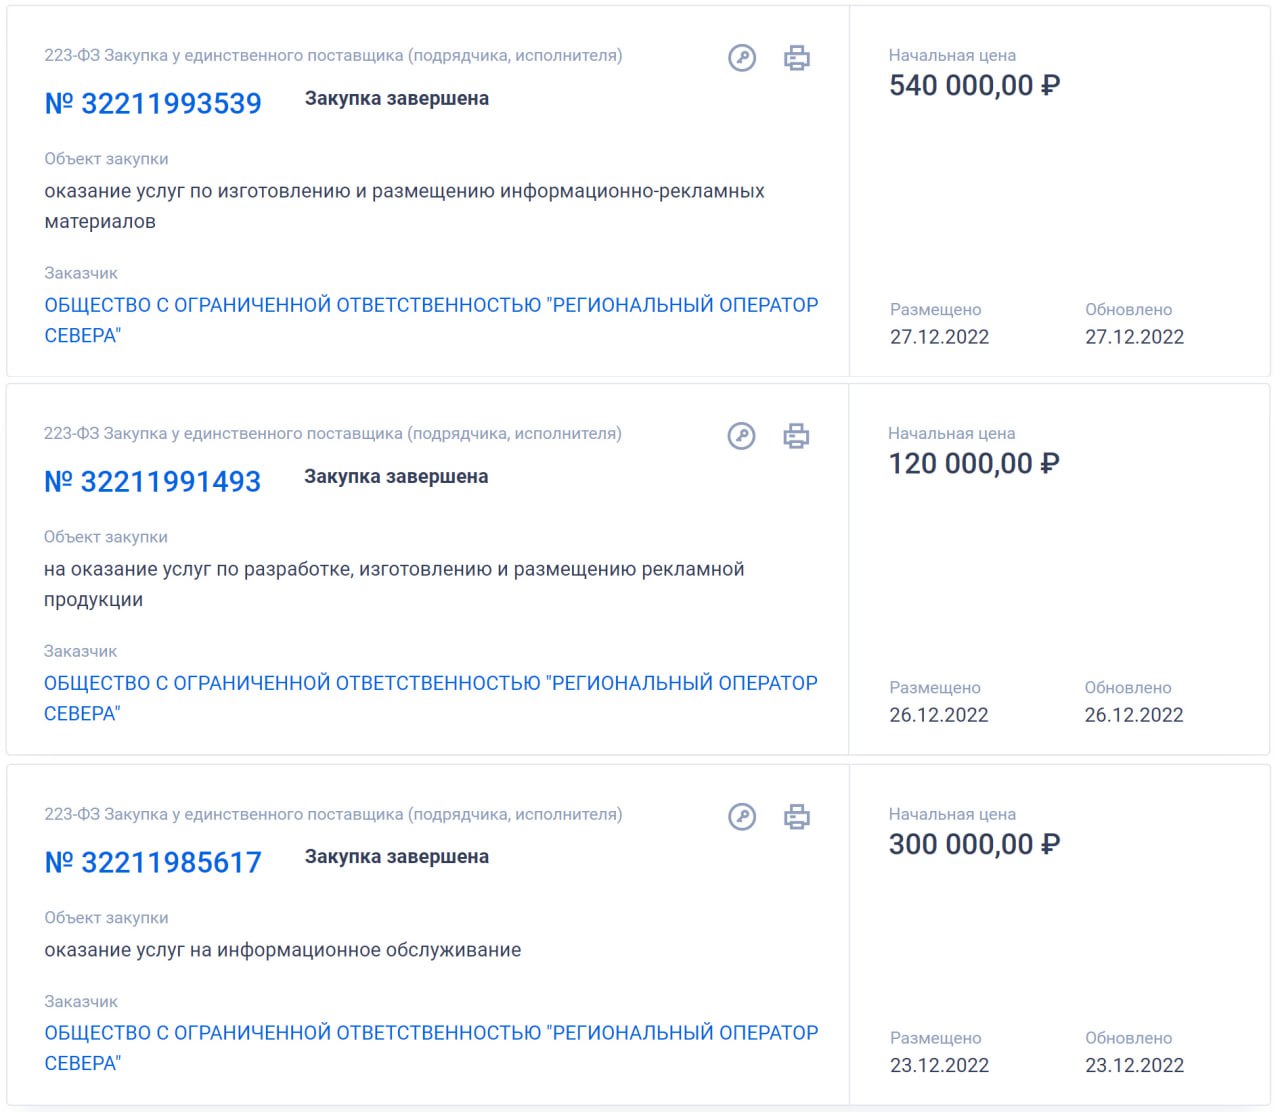This screenshot has height=1112, width=1280.
Task: Open the print form for purchase 32211991493
Action: point(796,436)
